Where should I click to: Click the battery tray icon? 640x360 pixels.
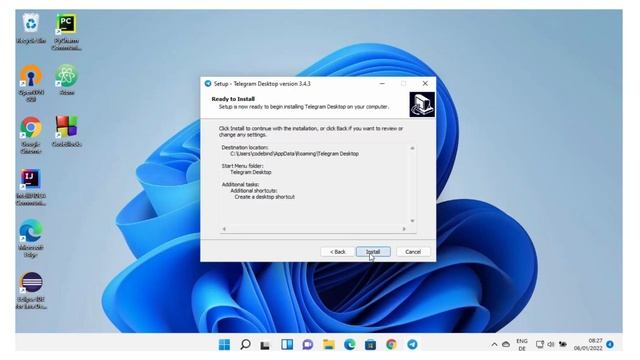563,344
